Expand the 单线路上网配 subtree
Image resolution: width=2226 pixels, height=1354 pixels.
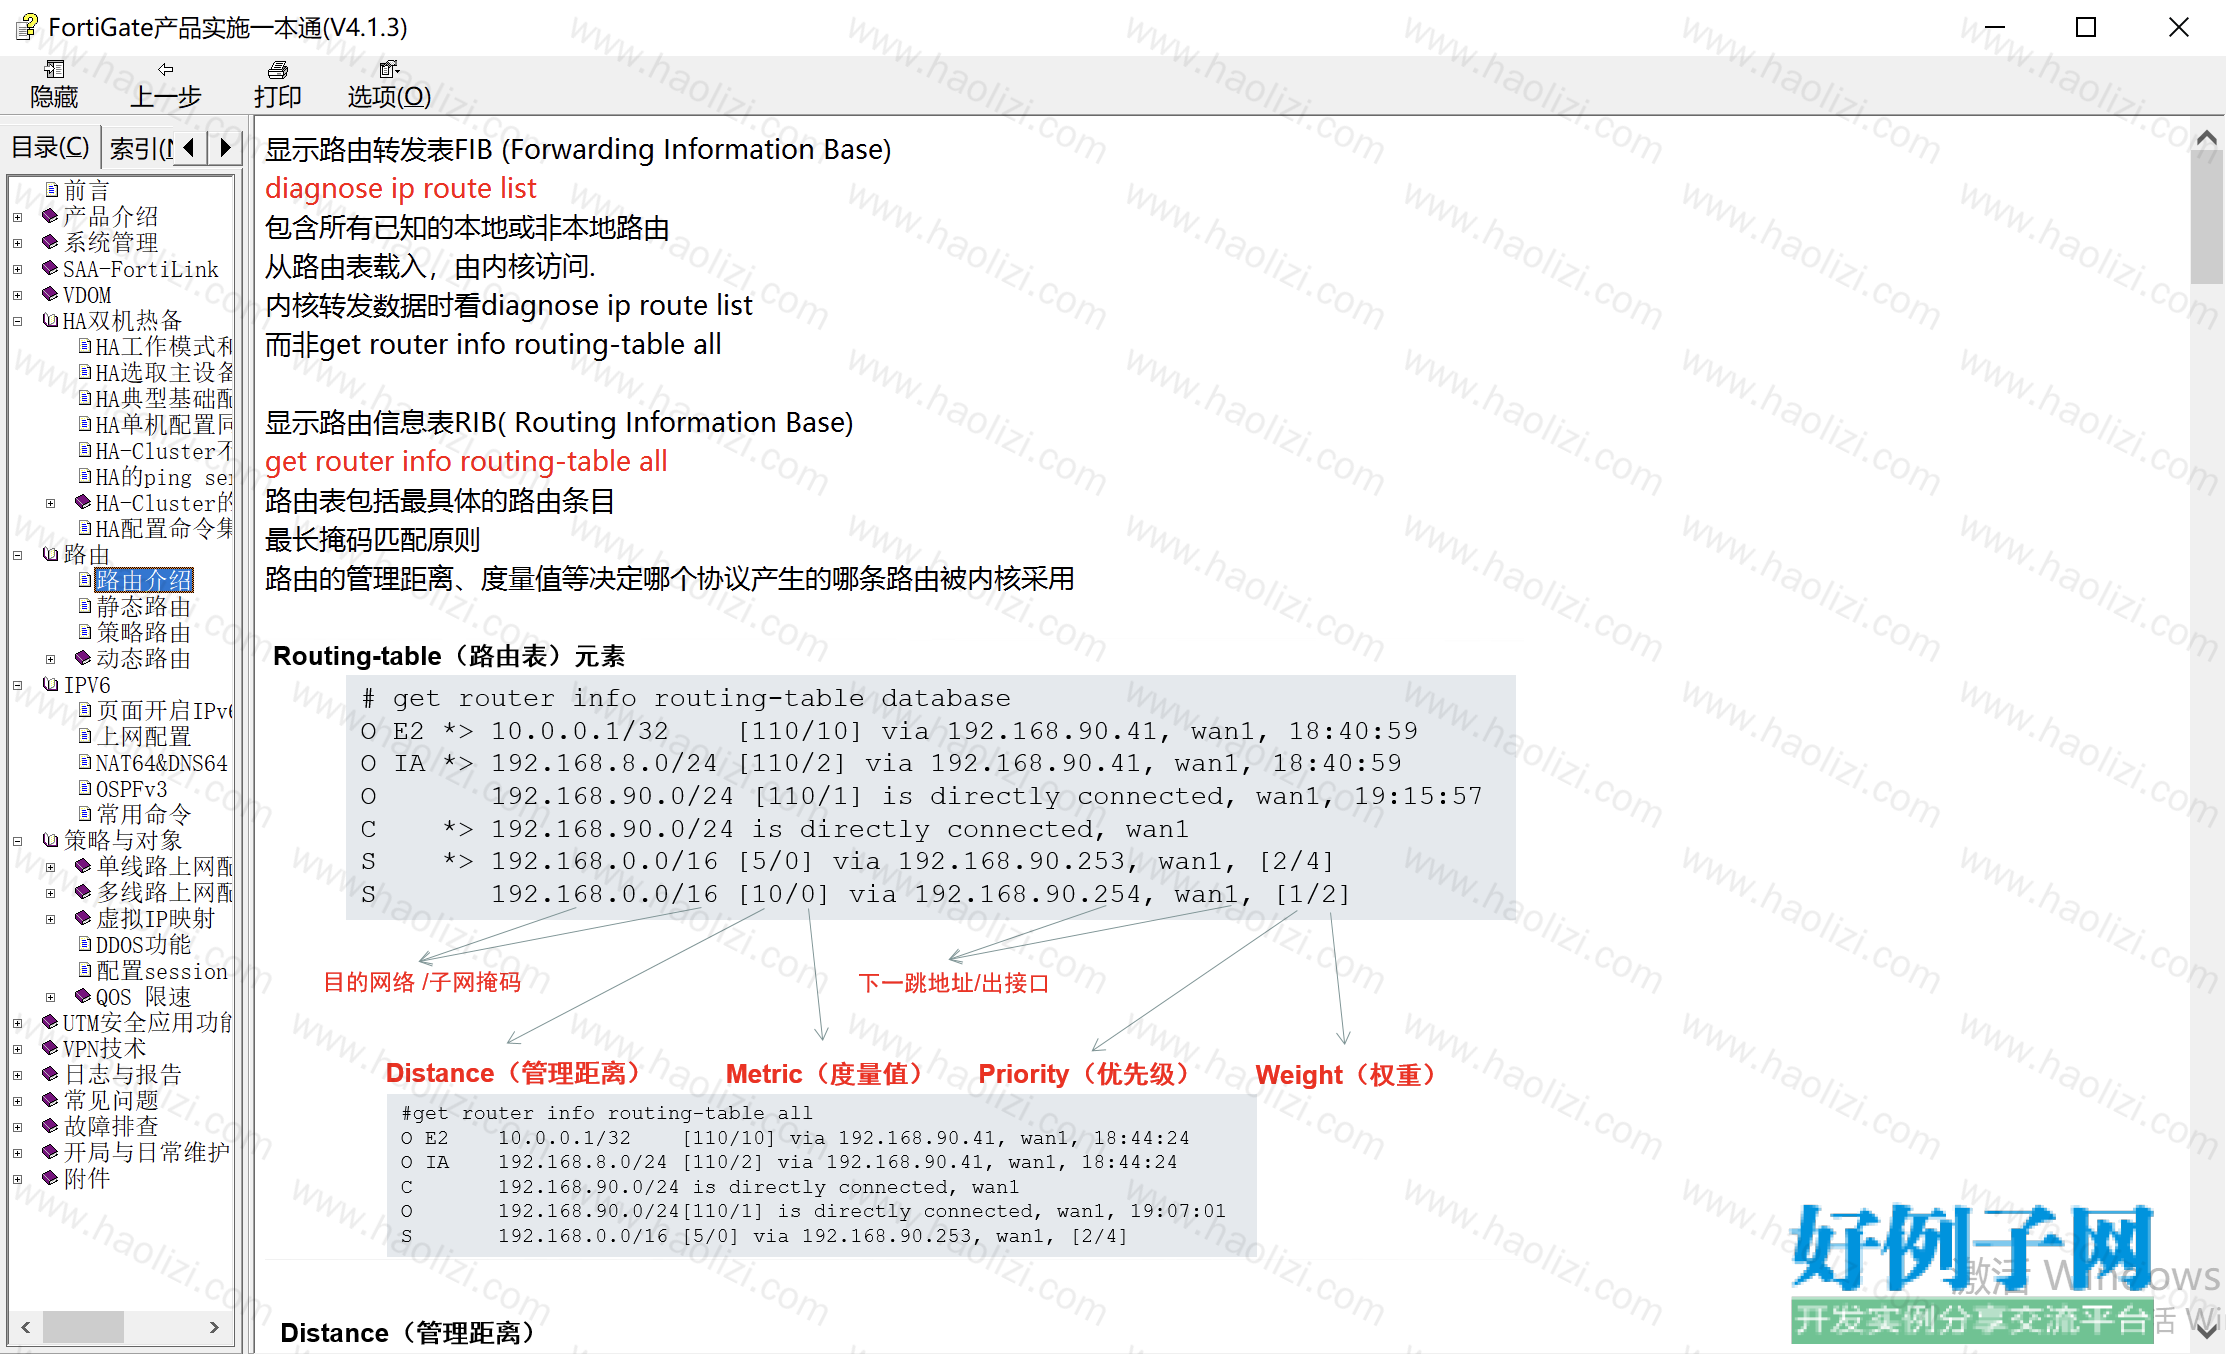point(51,868)
